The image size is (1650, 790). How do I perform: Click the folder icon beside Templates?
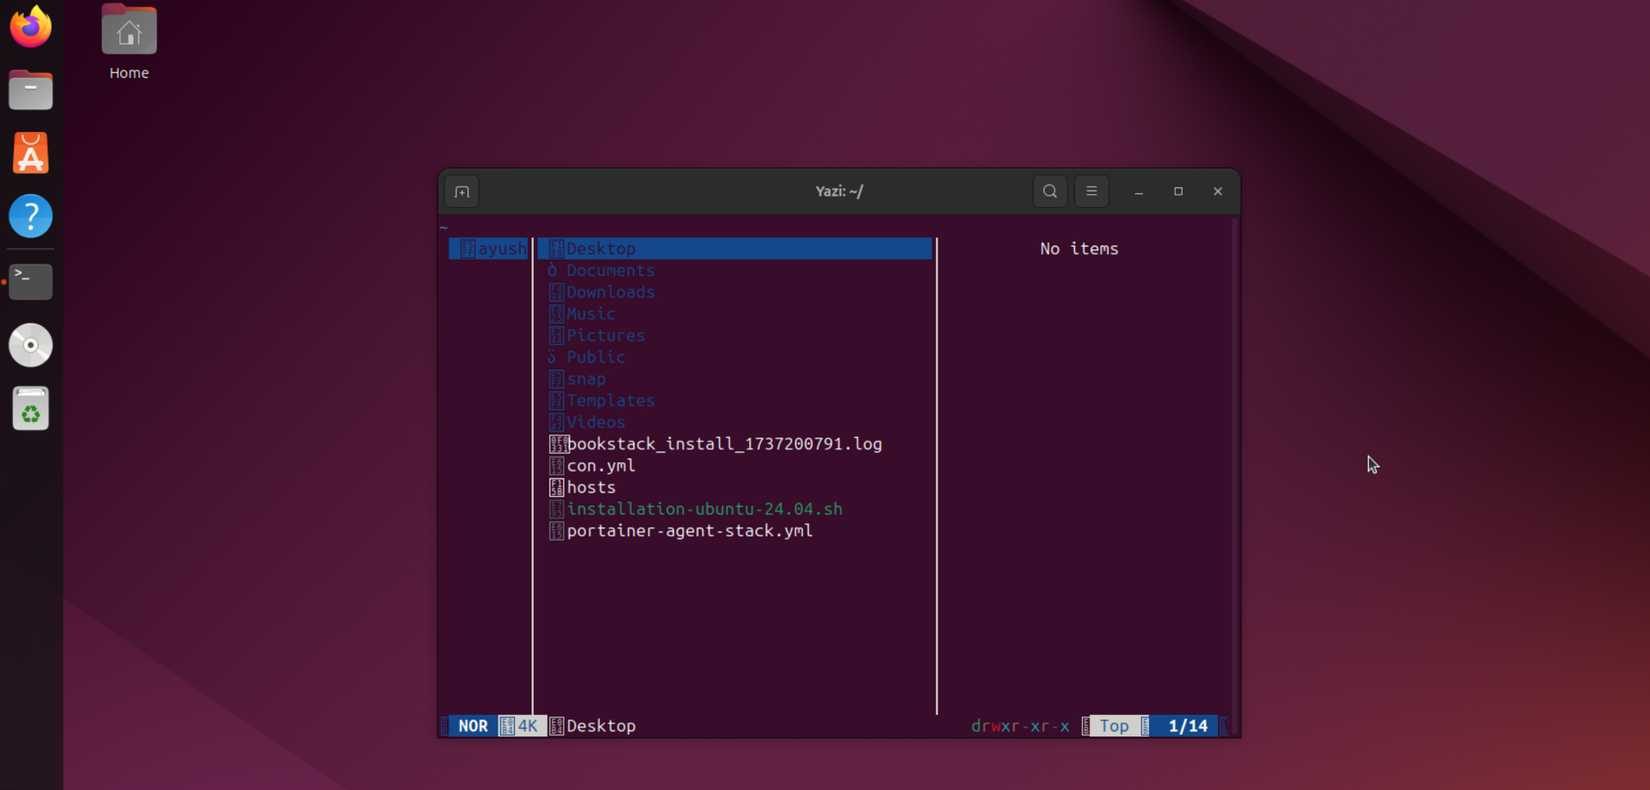[556, 401]
